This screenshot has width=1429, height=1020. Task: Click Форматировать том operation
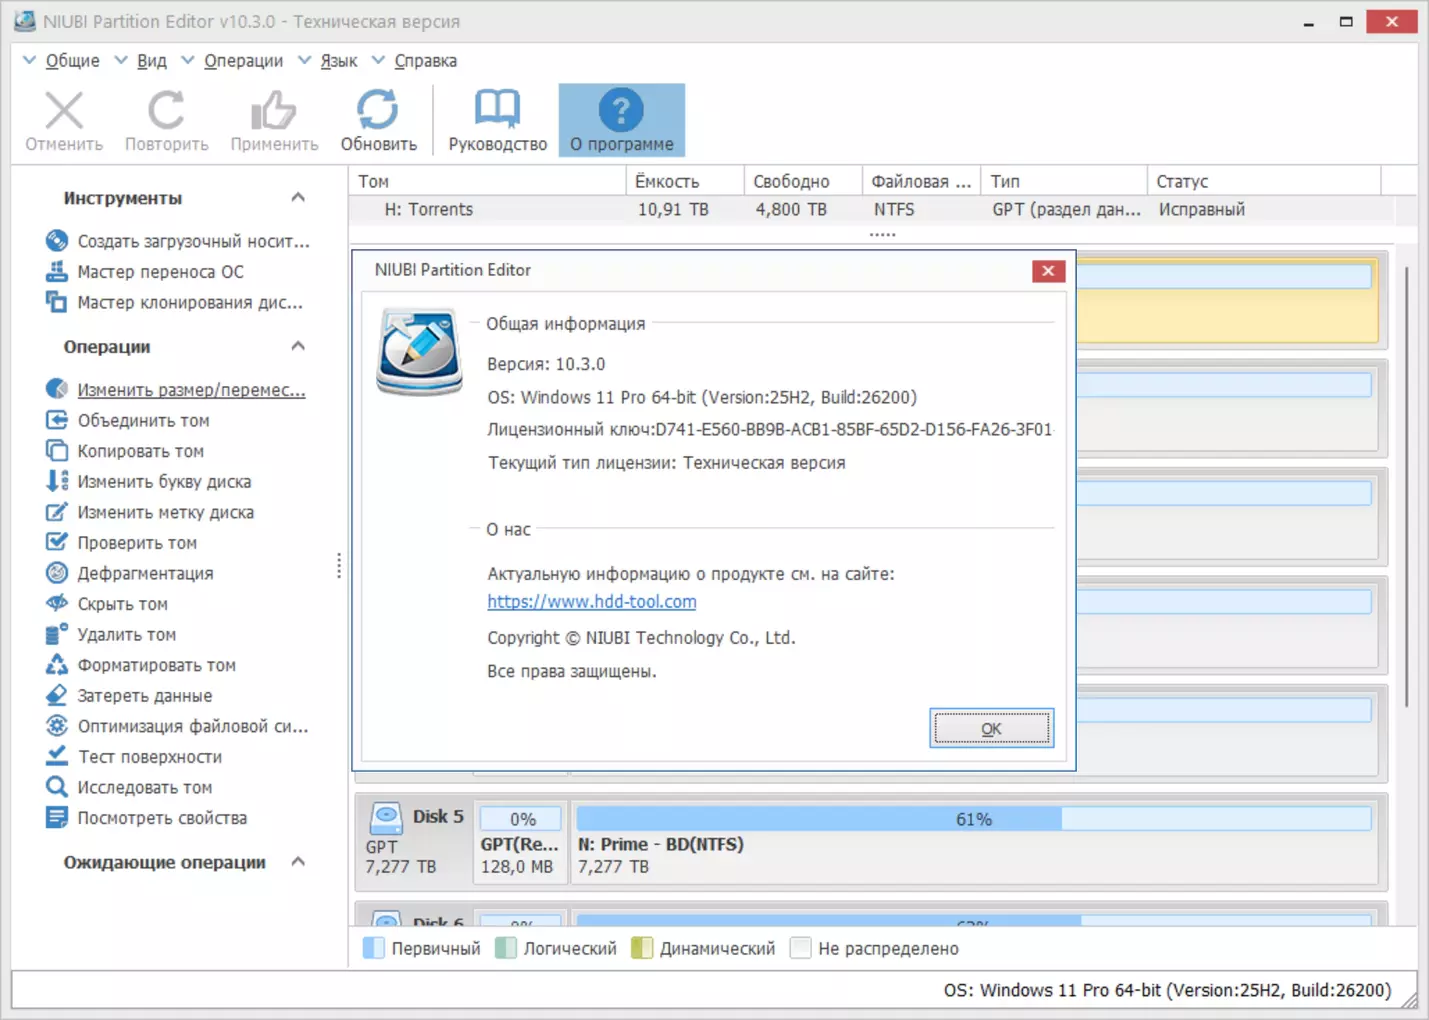tap(156, 666)
